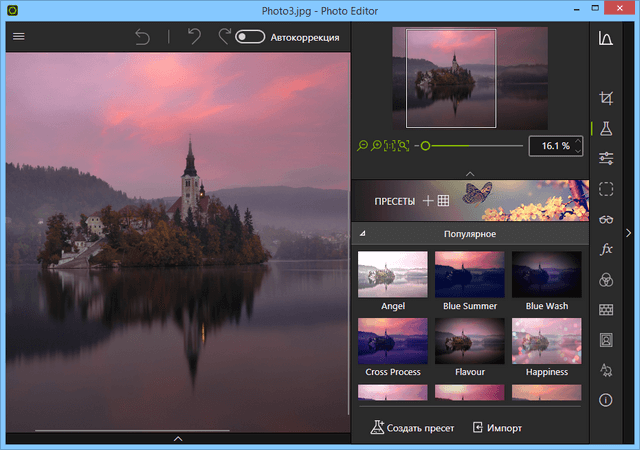Select the dashed selection tool icon
This screenshot has height=450, width=640.
[x=605, y=189]
